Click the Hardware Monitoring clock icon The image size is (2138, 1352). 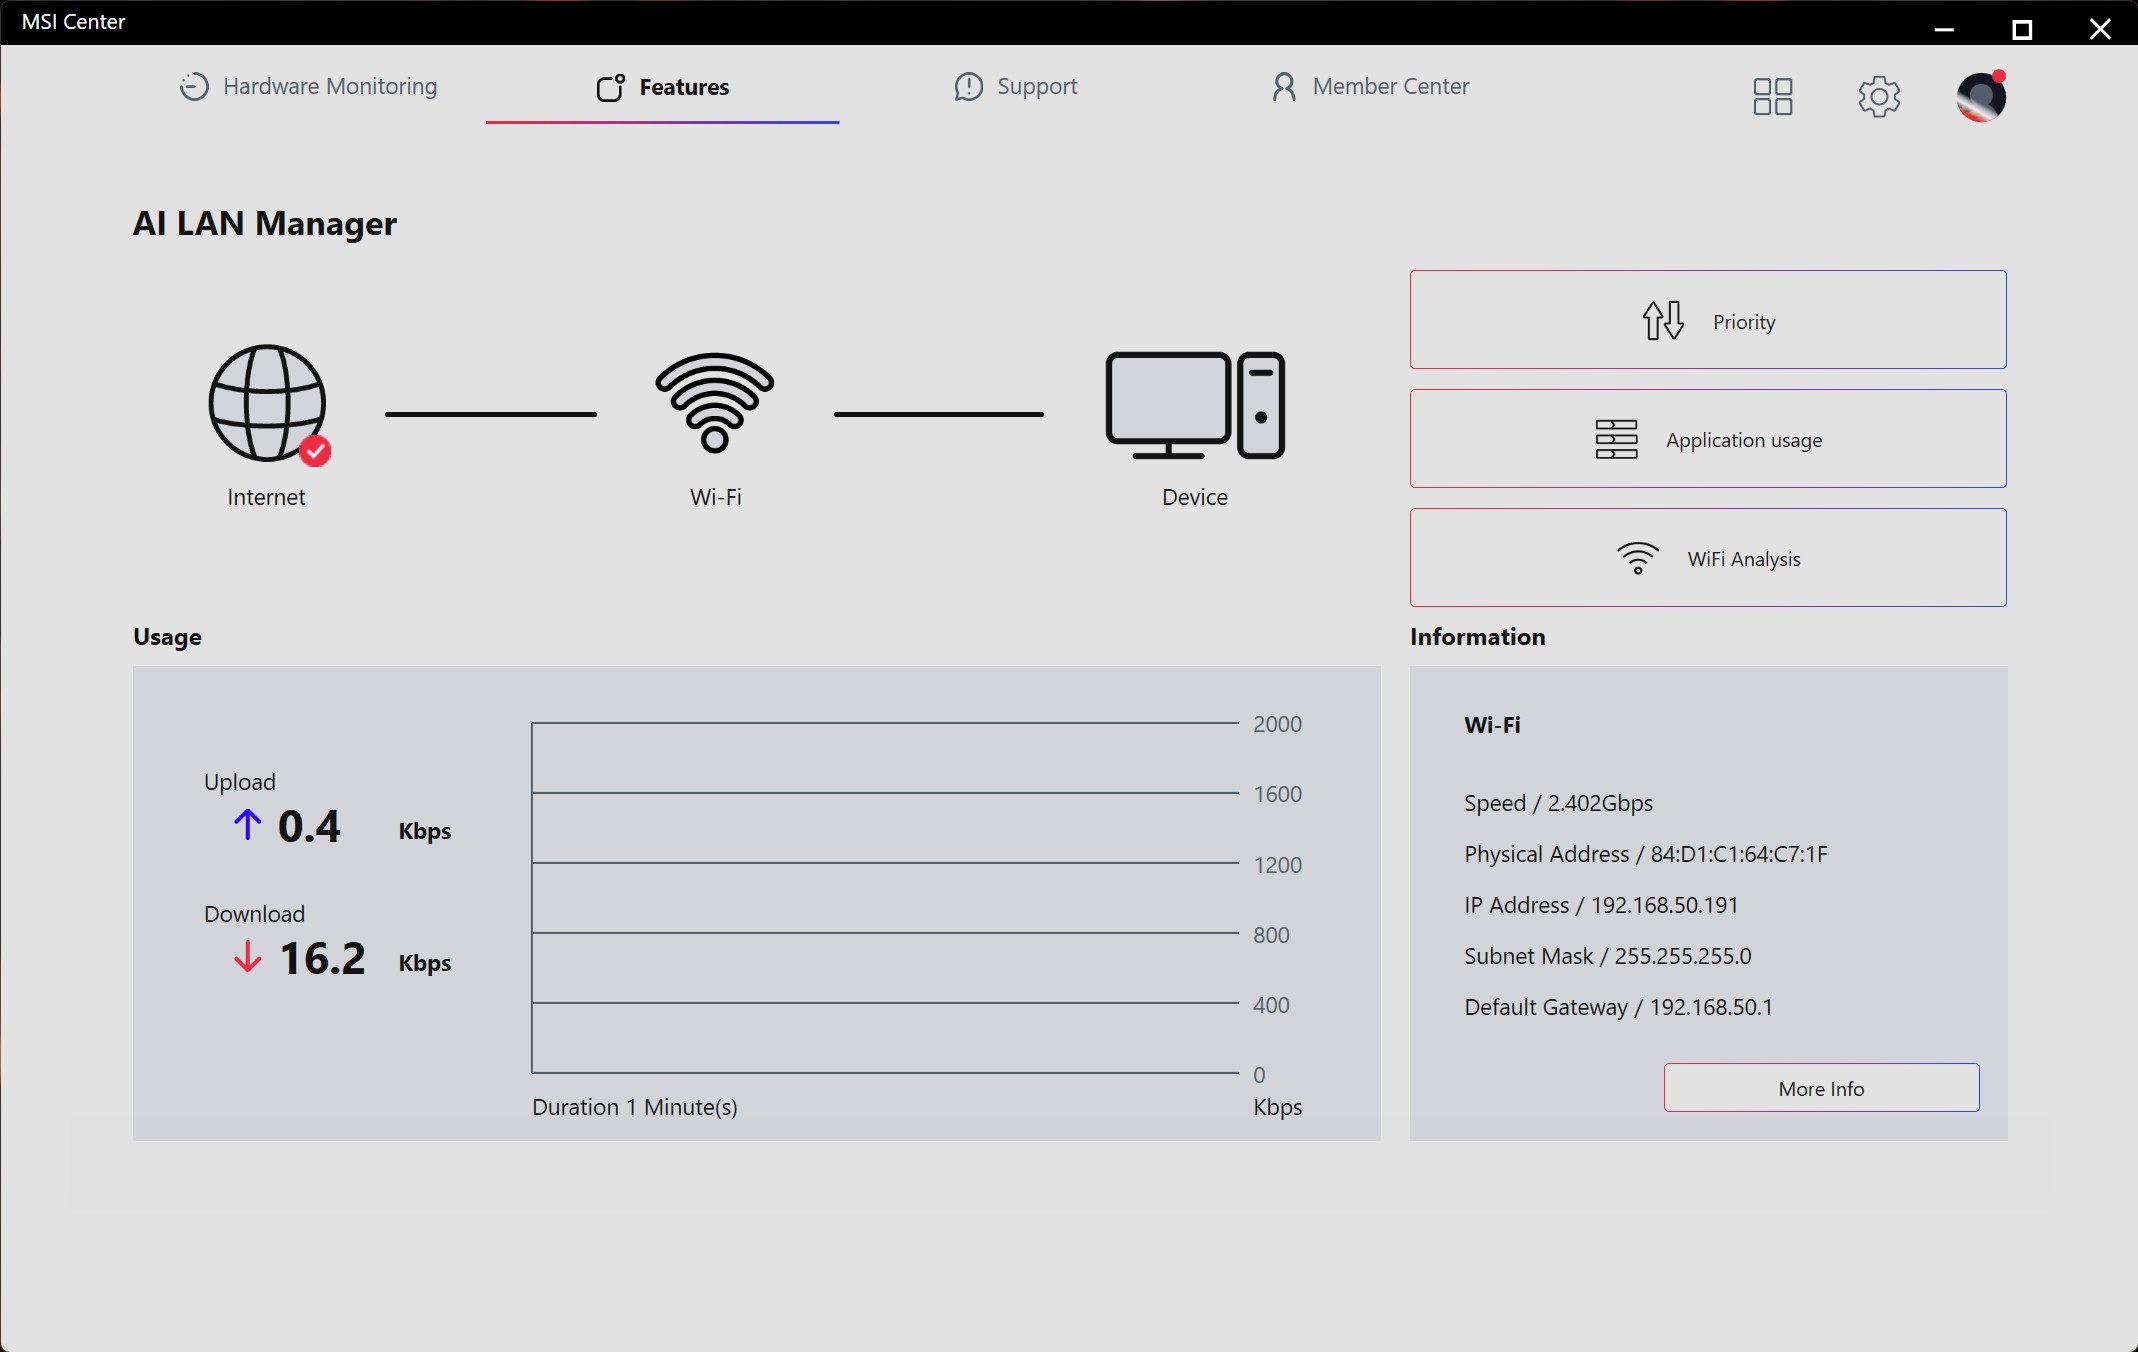pyautogui.click(x=194, y=87)
